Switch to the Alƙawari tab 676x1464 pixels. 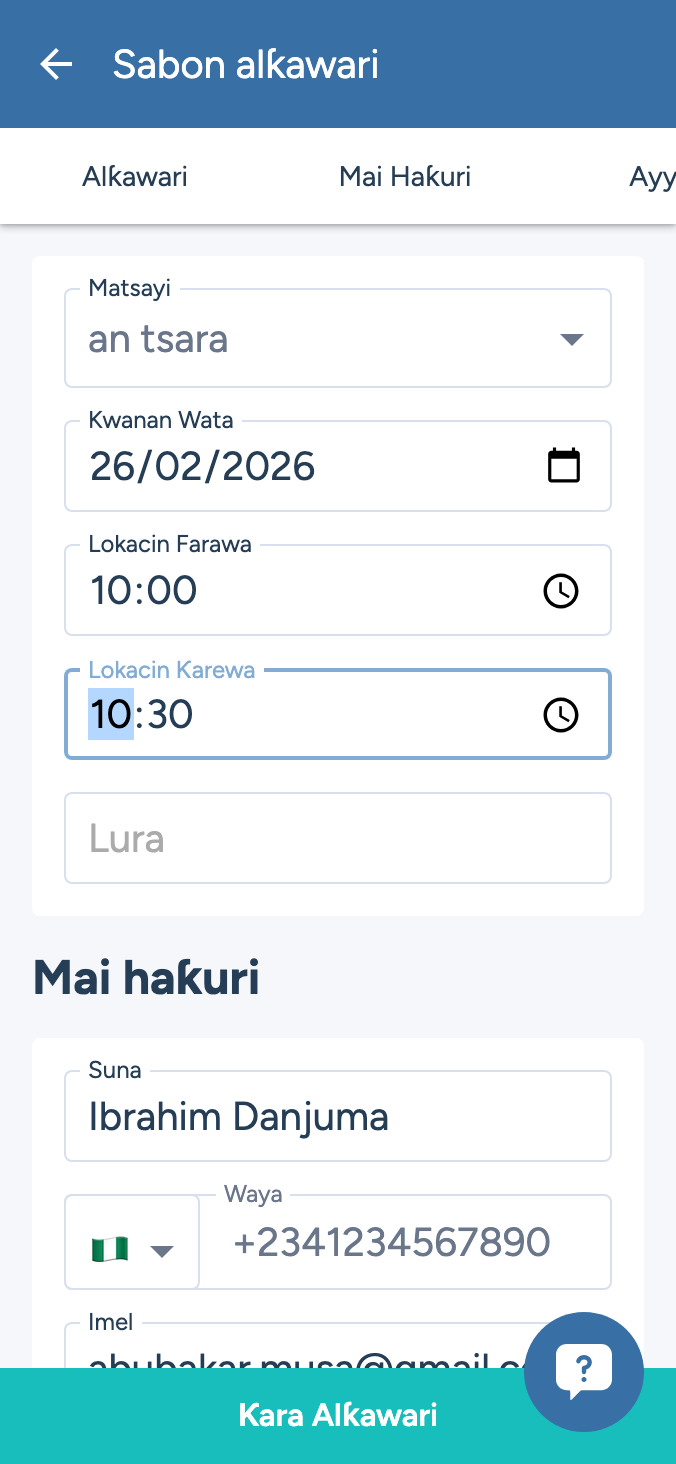point(135,177)
